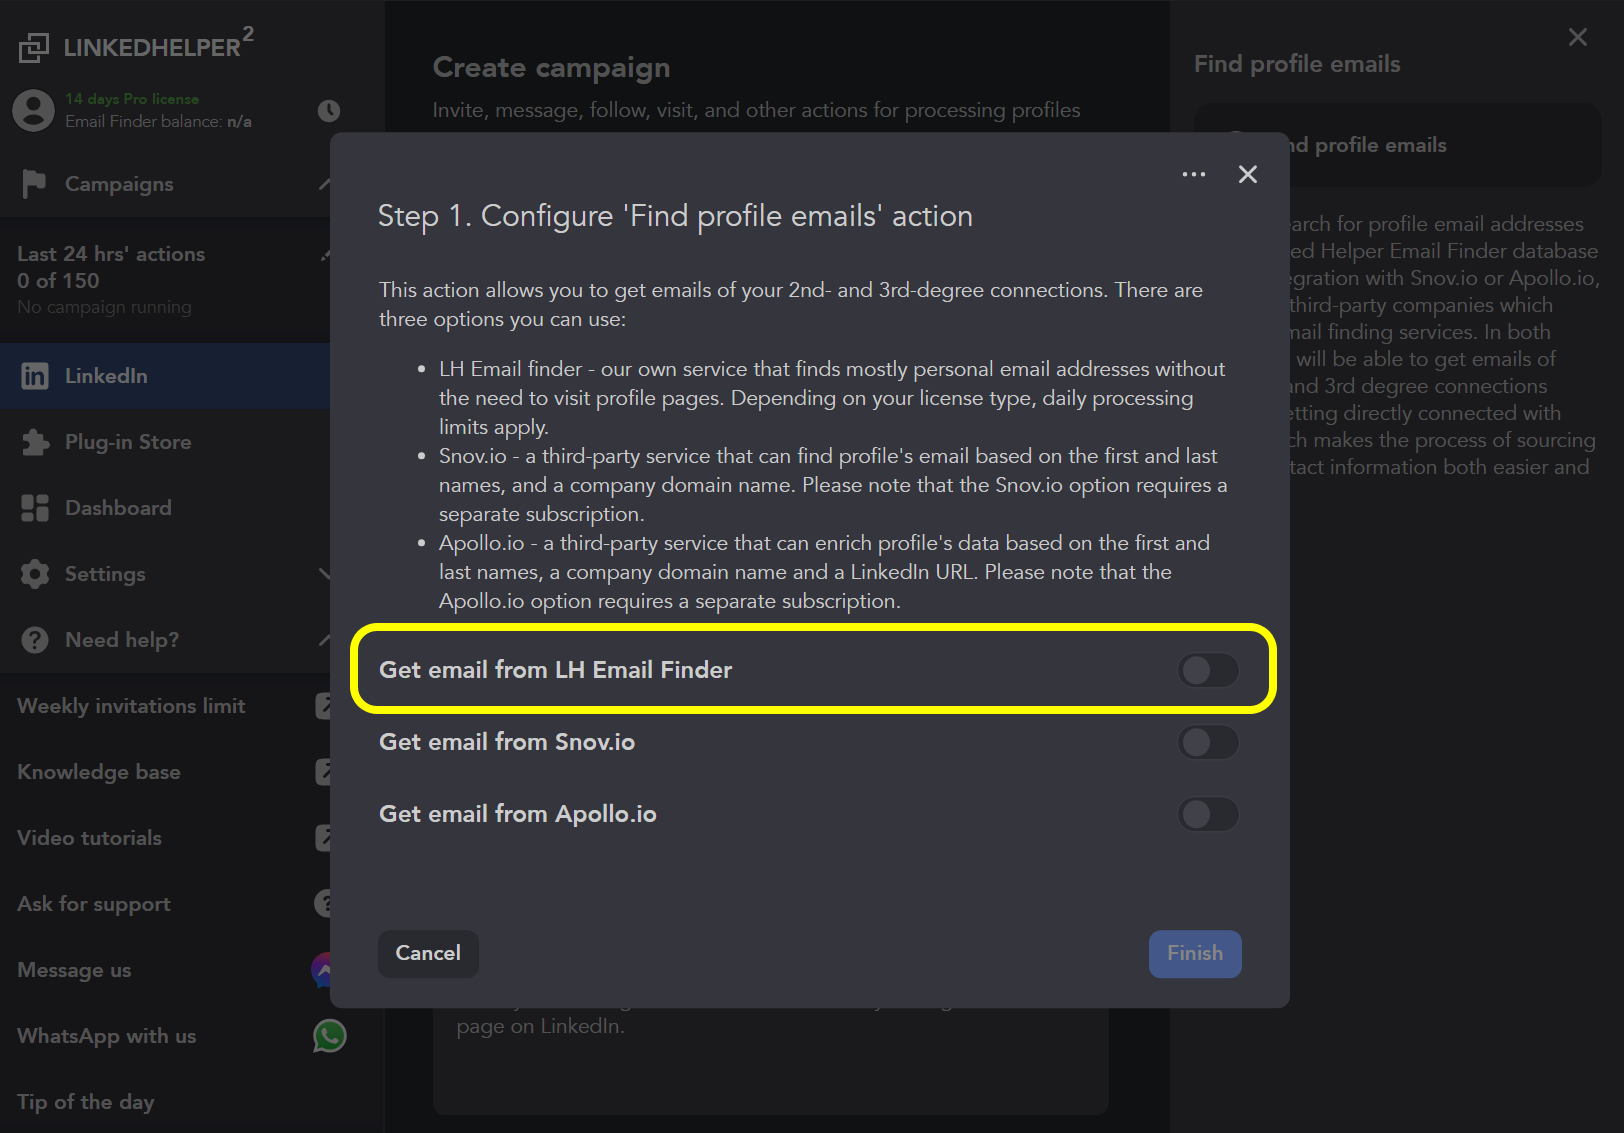Screen dimensions: 1624x1133
Task: Enable Get email from LH Email Finder
Action: pyautogui.click(x=1208, y=670)
